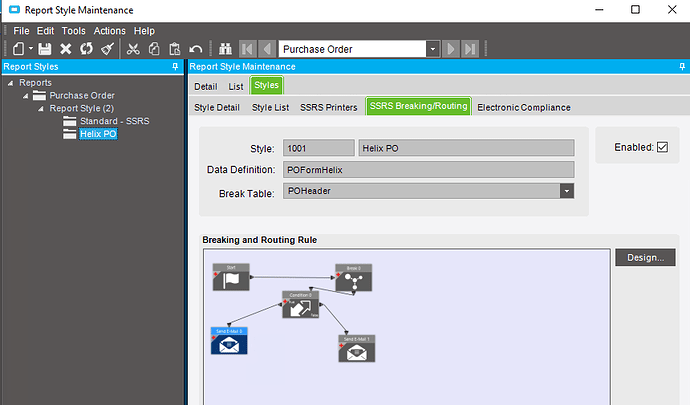Click the Helix PO folder icon

pyautogui.click(x=70, y=134)
